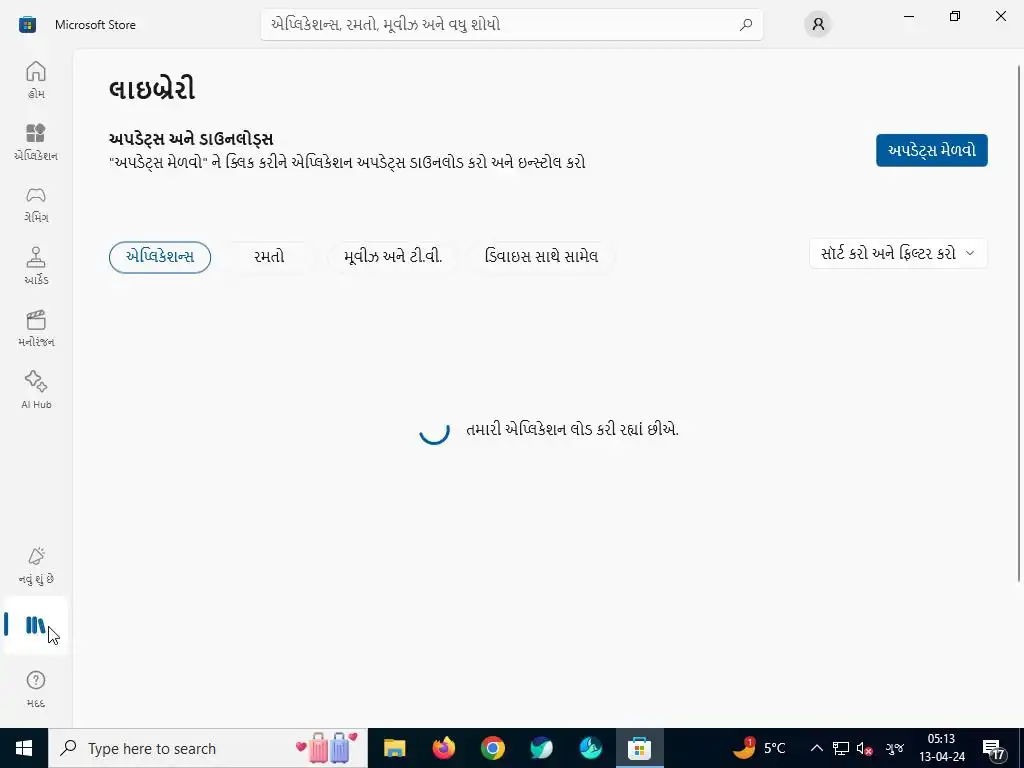Click the taskbar 'Type here to search' box
Screen dimensions: 1024x768
[x=208, y=748]
